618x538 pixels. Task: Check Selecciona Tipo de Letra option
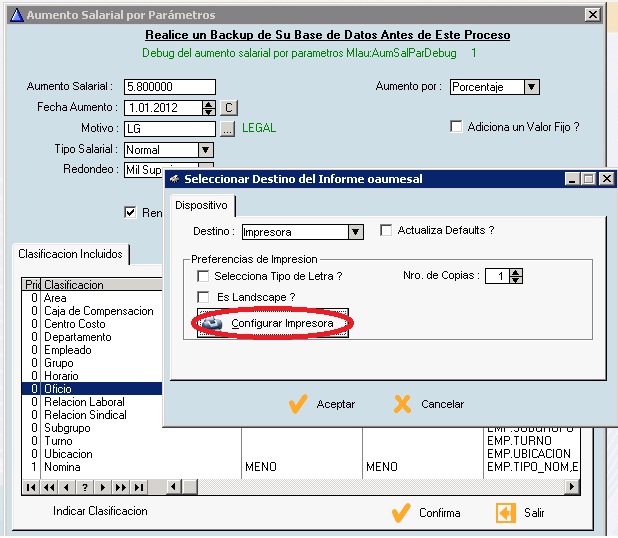pyautogui.click(x=204, y=276)
